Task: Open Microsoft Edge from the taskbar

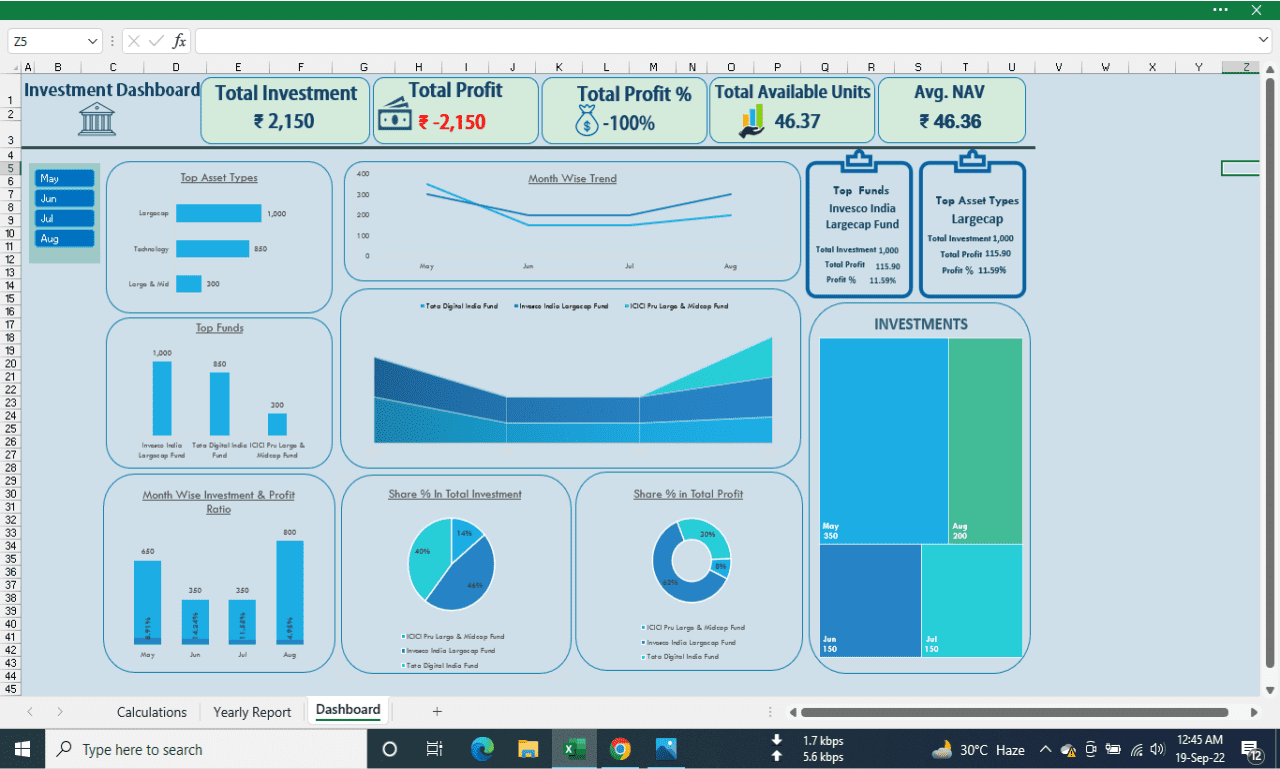Action: pos(482,748)
